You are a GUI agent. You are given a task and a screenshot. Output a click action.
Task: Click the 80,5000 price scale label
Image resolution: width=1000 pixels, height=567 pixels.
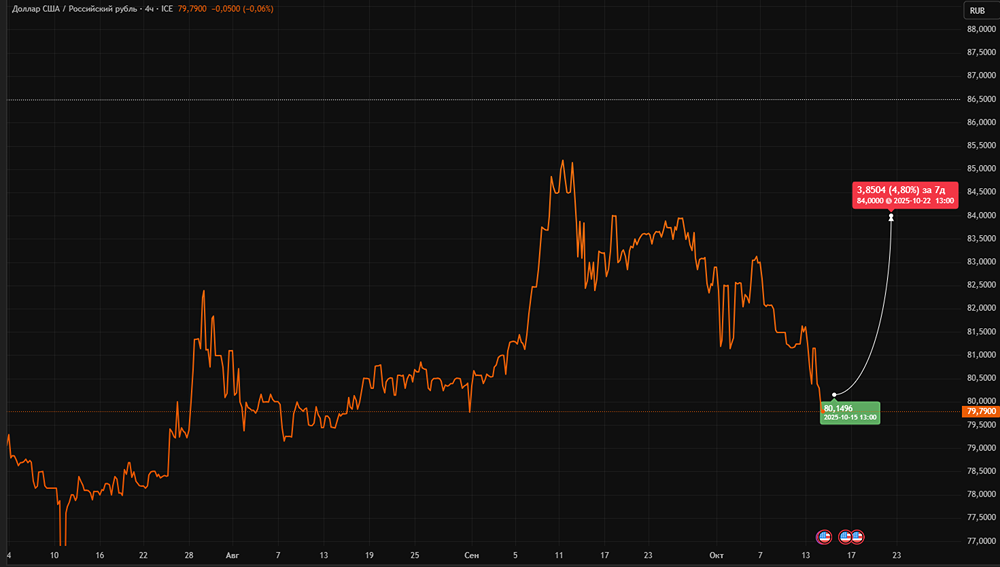(981, 378)
